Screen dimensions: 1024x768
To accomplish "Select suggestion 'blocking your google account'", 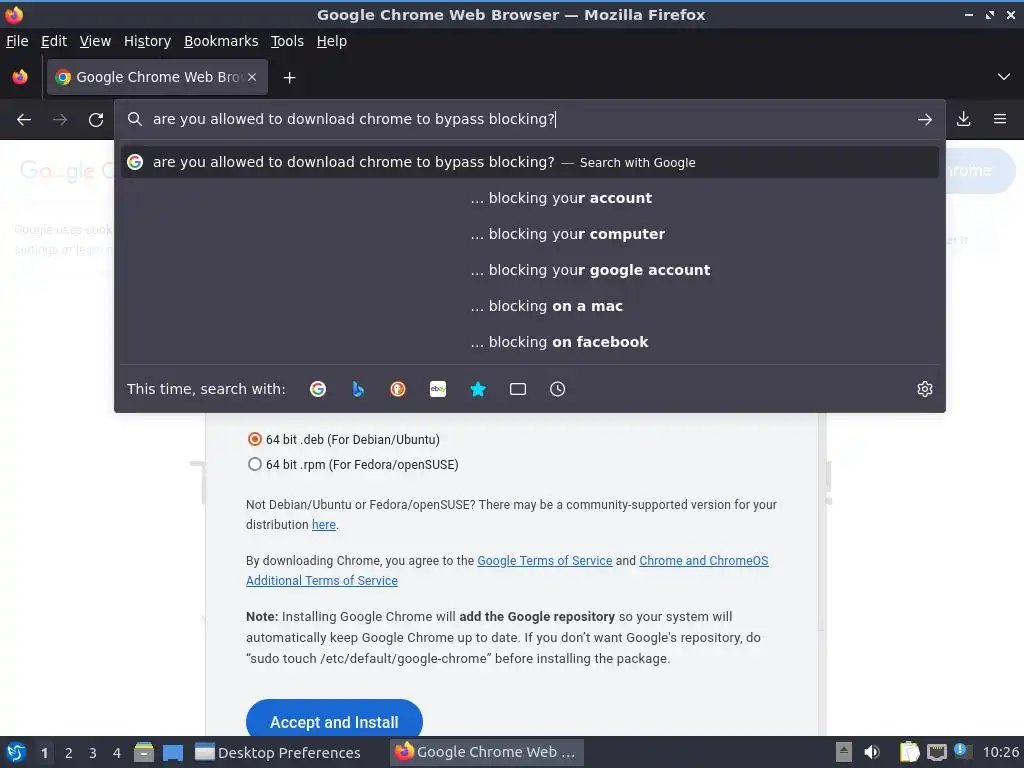I will [x=530, y=270].
